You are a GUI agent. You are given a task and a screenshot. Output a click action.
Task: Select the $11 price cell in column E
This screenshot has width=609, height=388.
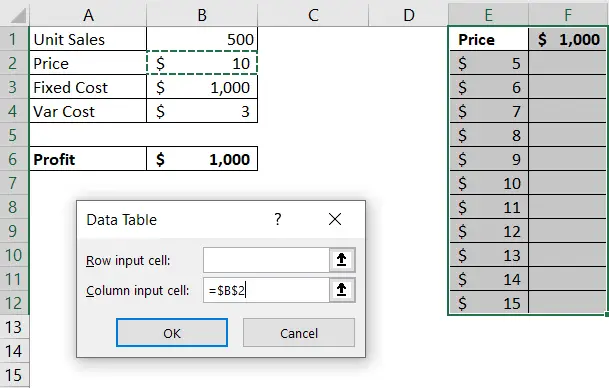click(489, 207)
